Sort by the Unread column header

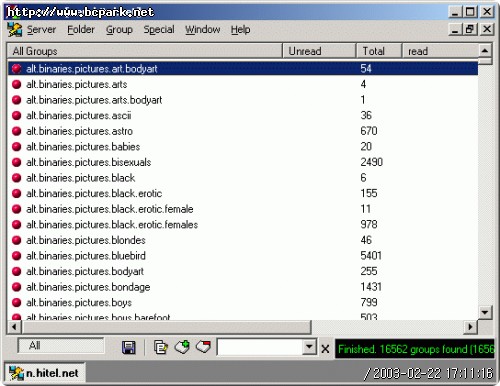tap(319, 51)
